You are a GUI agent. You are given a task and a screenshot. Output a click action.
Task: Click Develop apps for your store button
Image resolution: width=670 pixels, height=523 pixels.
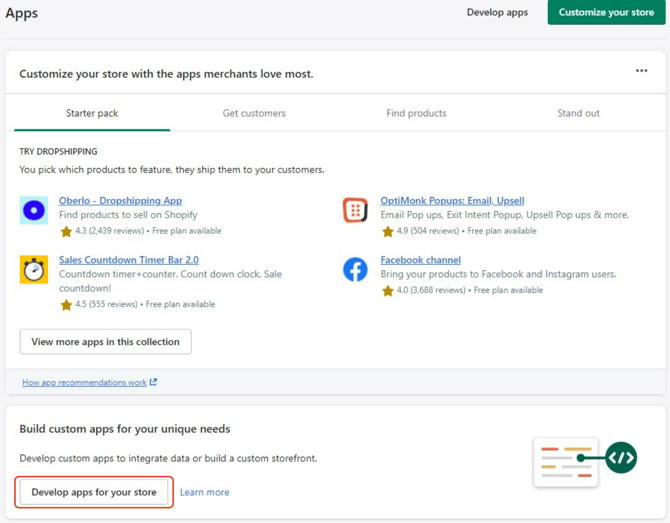[x=94, y=492]
